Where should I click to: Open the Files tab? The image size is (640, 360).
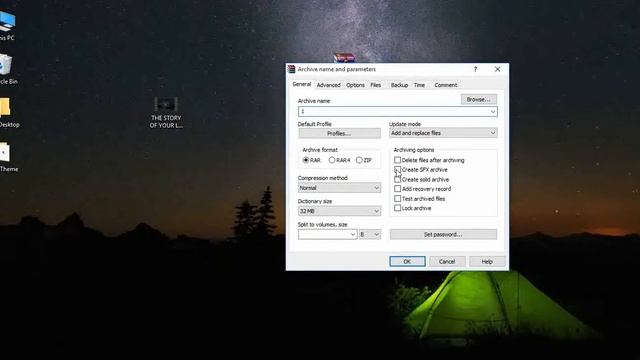[376, 85]
